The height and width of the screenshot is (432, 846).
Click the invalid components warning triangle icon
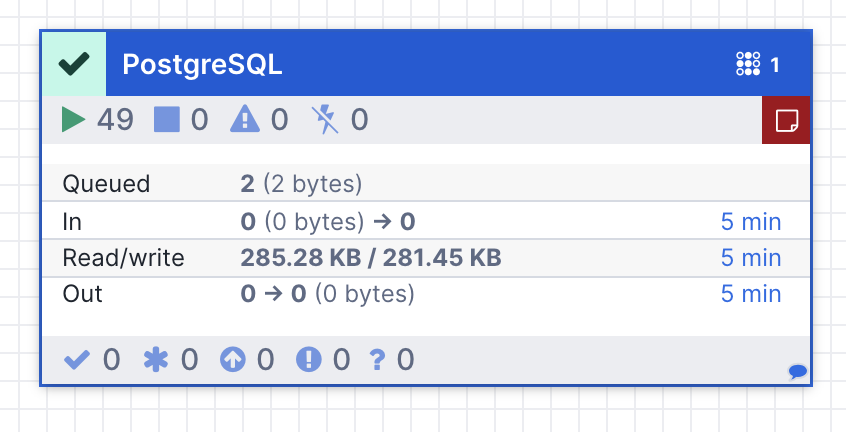click(245, 120)
